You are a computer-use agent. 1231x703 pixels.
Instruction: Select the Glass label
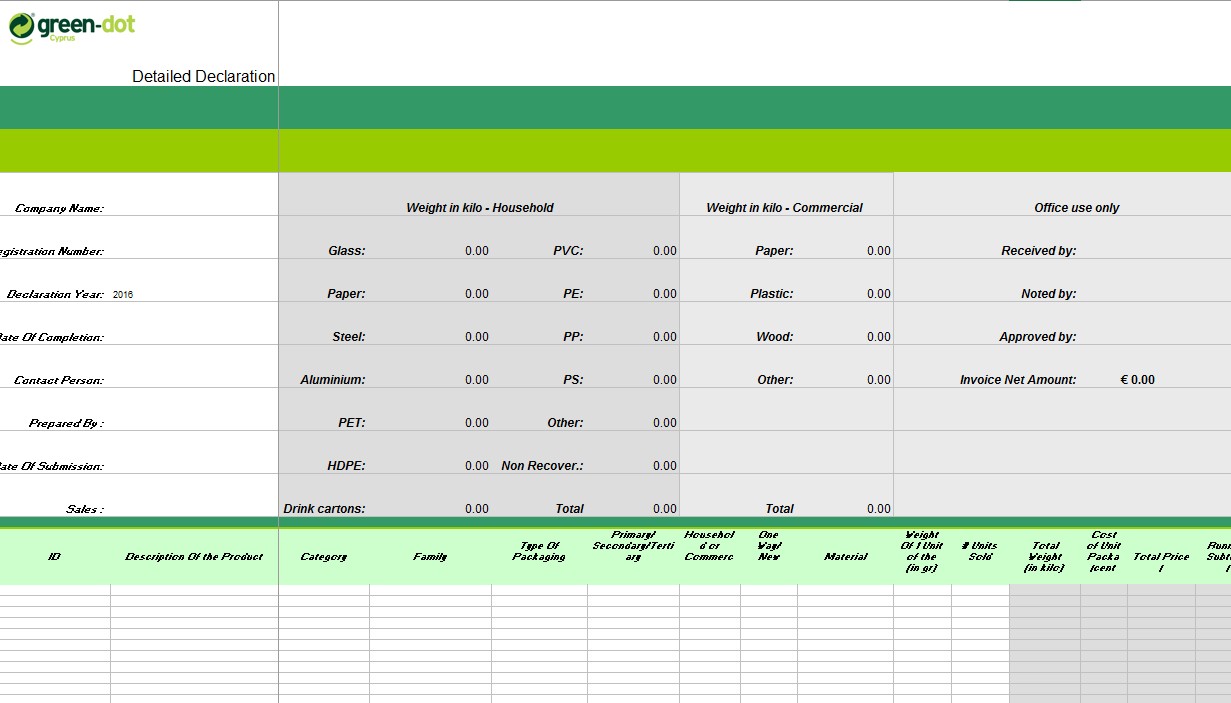click(x=347, y=251)
